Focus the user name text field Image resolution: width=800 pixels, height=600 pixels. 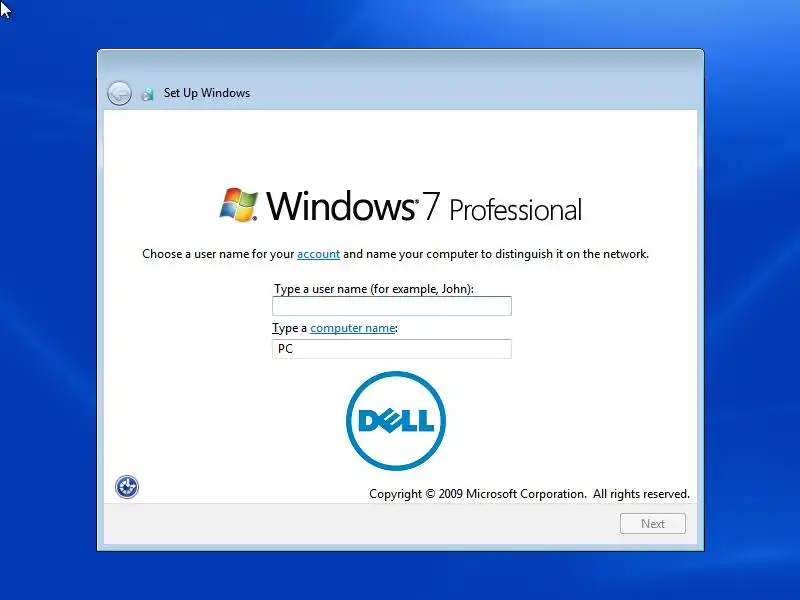[x=392, y=306]
